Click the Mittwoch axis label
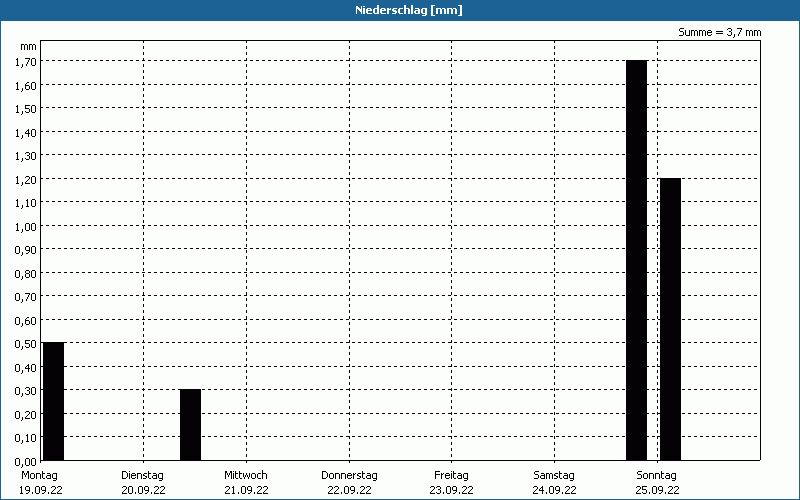 point(246,476)
